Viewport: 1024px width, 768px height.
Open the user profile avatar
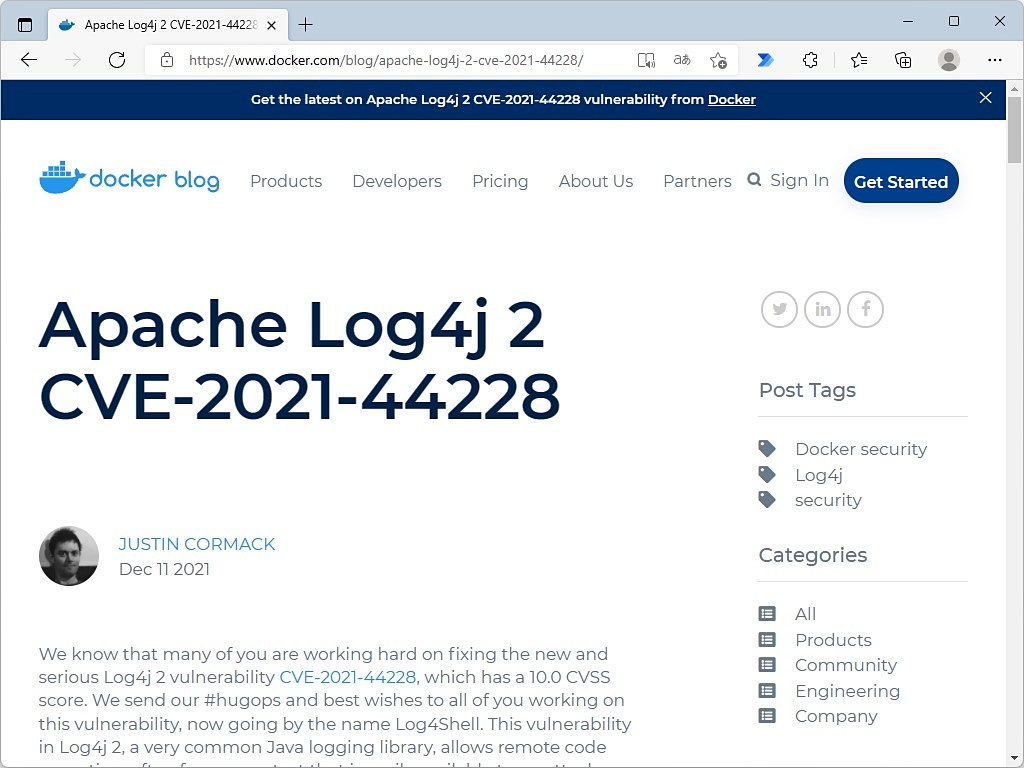coord(949,60)
